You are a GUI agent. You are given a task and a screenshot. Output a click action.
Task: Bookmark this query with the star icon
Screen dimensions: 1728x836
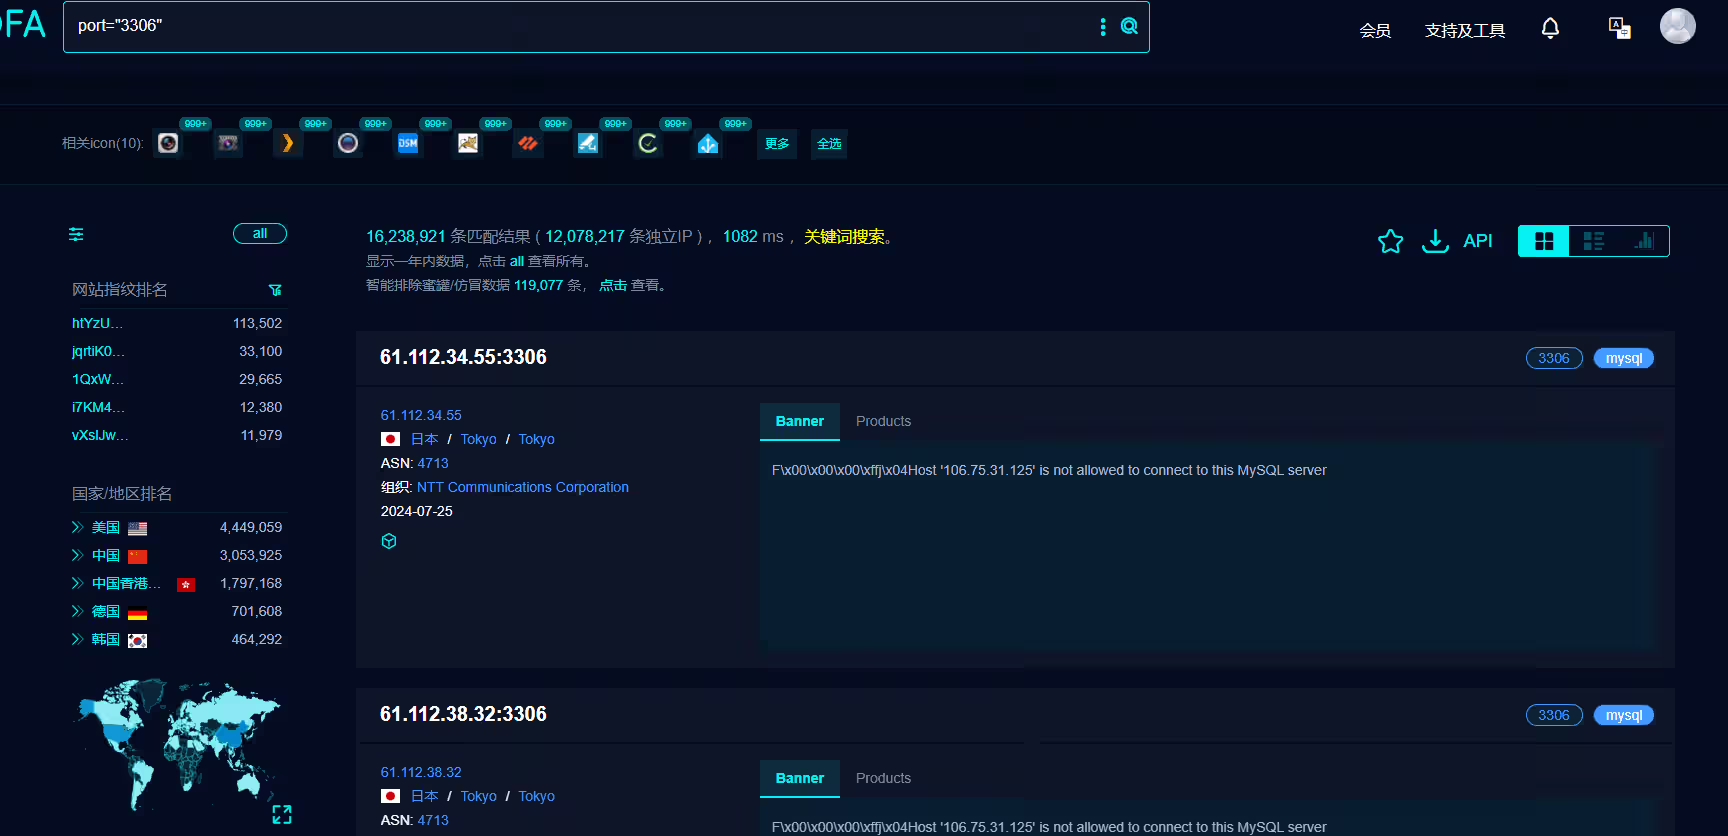tap(1390, 241)
